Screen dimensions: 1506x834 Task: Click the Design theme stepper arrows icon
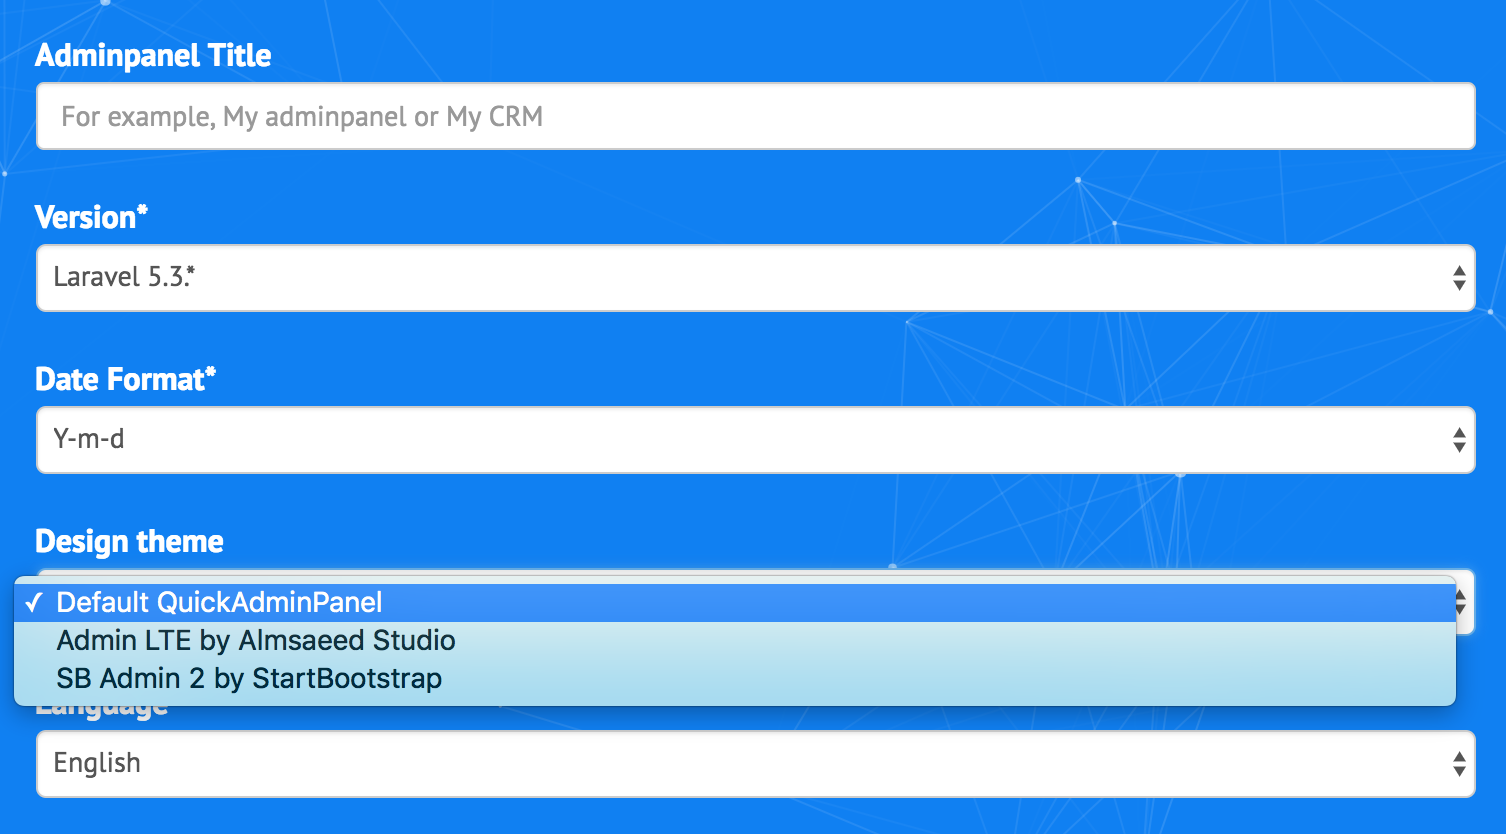[x=1458, y=602]
